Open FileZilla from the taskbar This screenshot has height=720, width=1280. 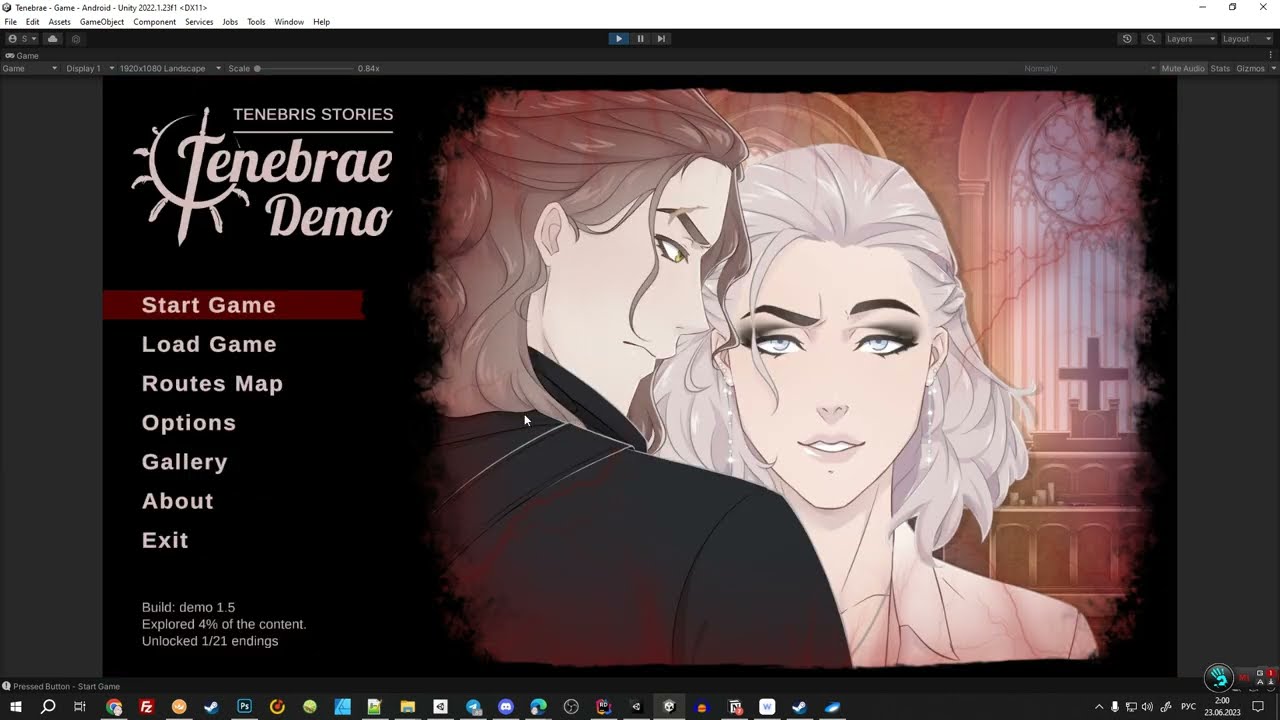click(x=146, y=707)
